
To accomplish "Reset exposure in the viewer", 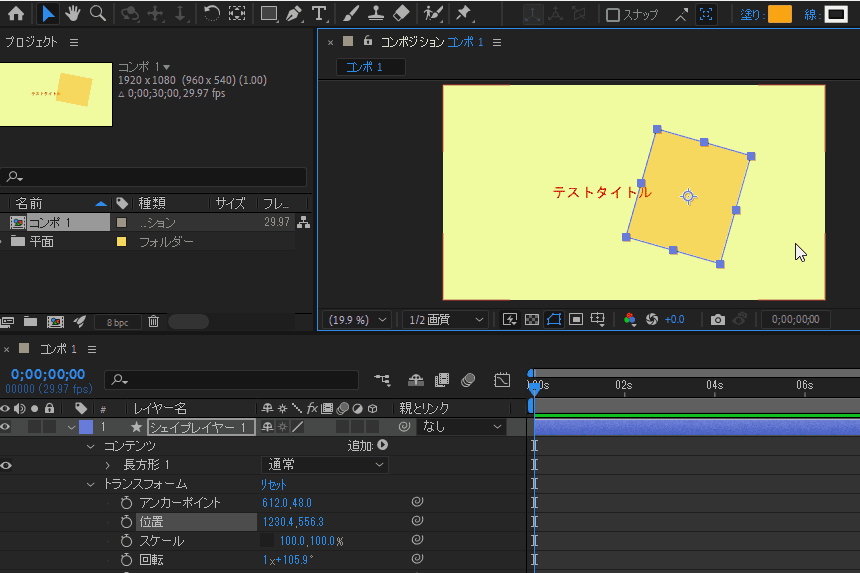I will [x=652, y=320].
